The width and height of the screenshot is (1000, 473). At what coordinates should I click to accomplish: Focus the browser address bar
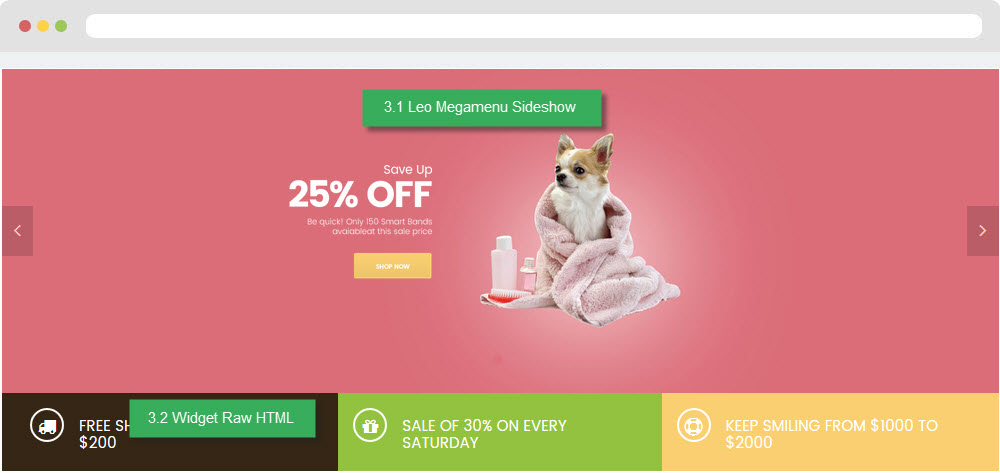pyautogui.click(x=534, y=26)
